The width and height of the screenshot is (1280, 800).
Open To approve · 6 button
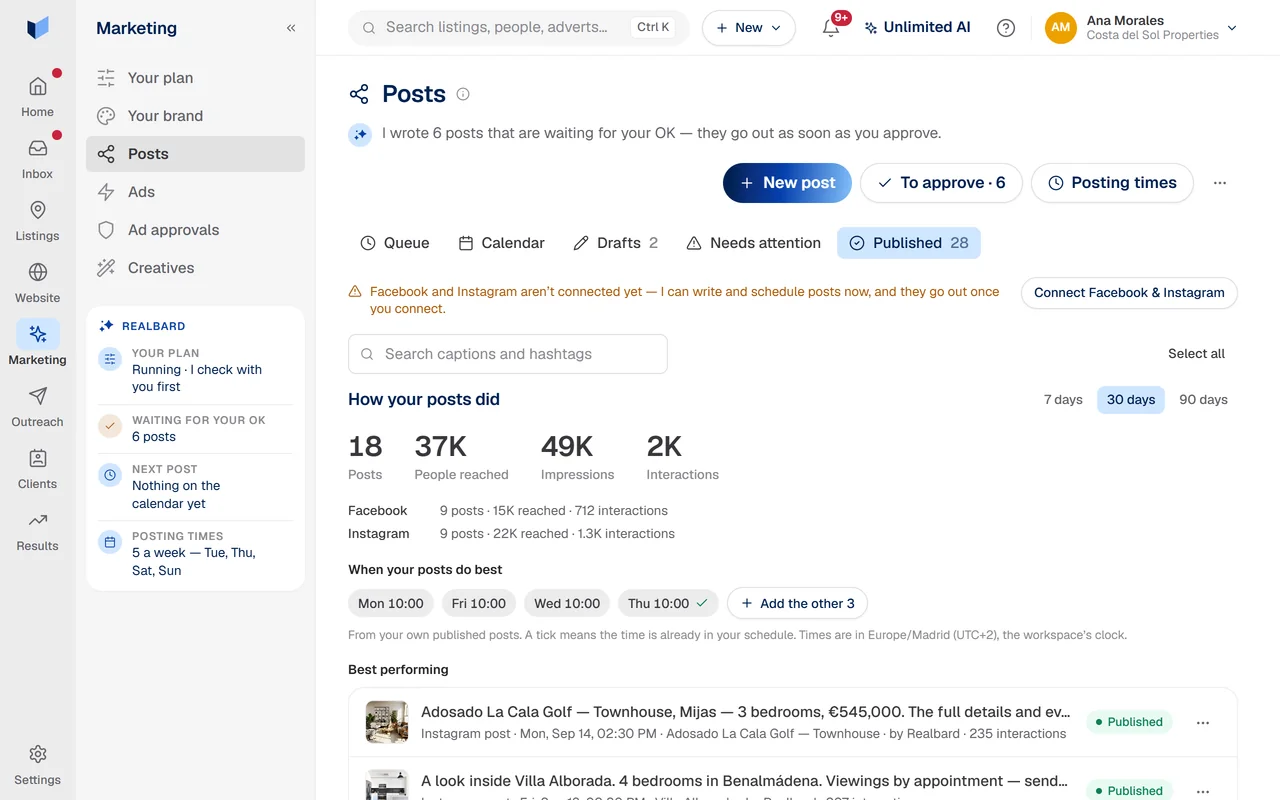click(941, 183)
